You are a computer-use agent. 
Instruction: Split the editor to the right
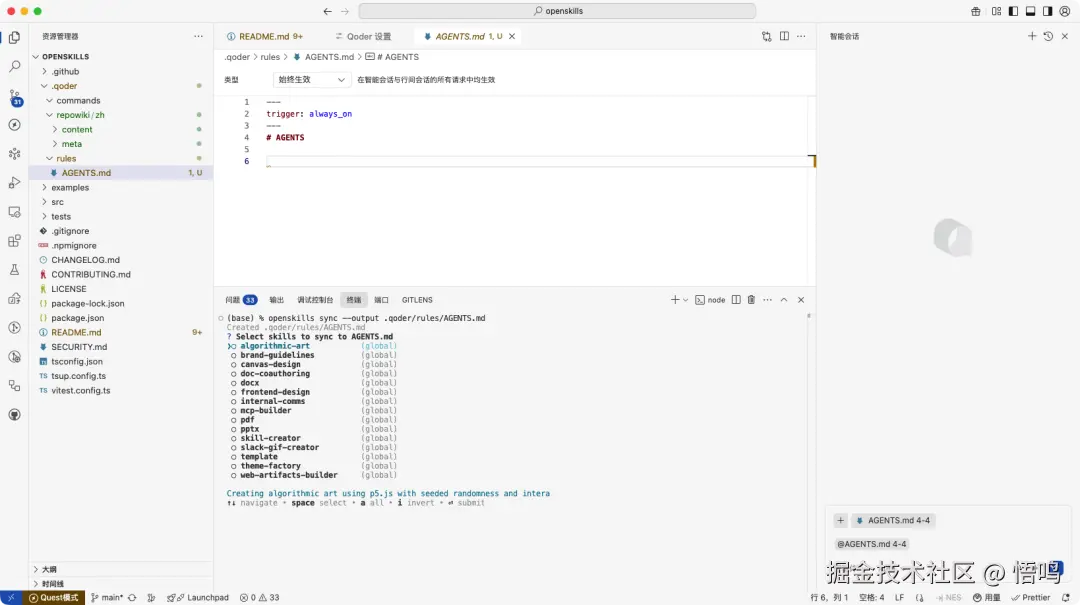tap(784, 37)
